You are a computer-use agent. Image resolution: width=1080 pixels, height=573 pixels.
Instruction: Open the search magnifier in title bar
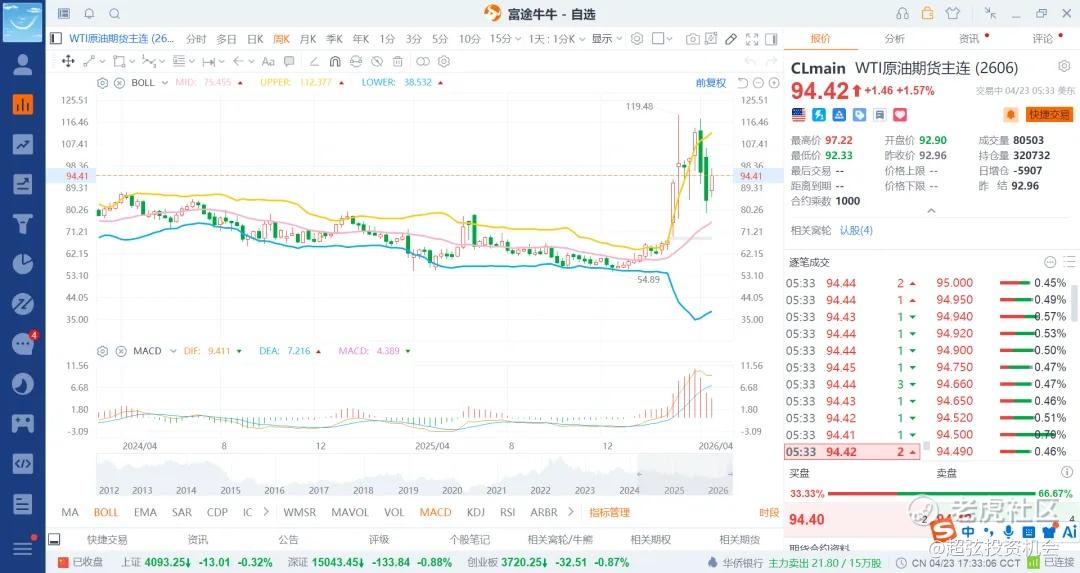pos(114,14)
